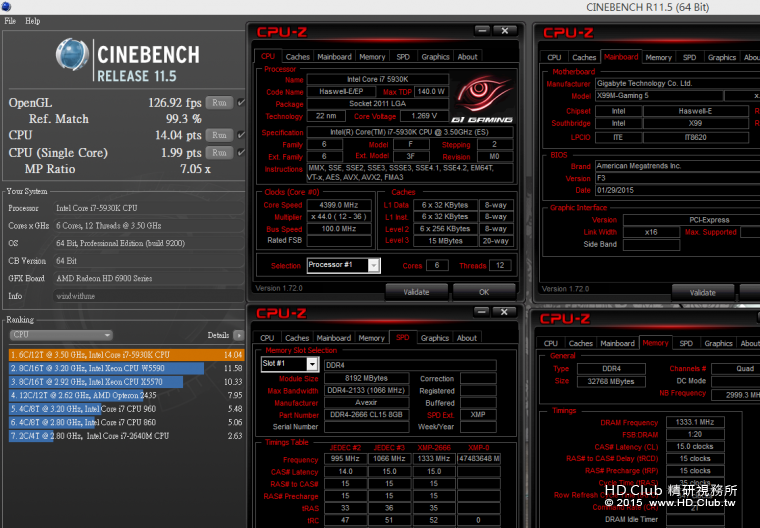Switch to Graphics tab in Memory CPU-Z window
Screen dimensions: 760x528
[718, 343]
